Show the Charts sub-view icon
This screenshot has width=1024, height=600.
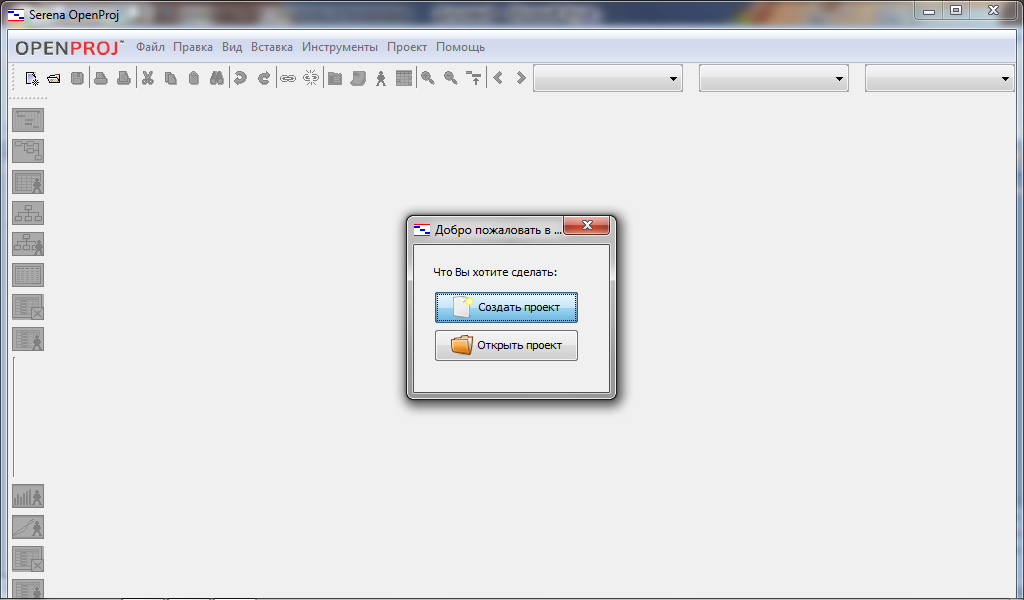(x=28, y=527)
